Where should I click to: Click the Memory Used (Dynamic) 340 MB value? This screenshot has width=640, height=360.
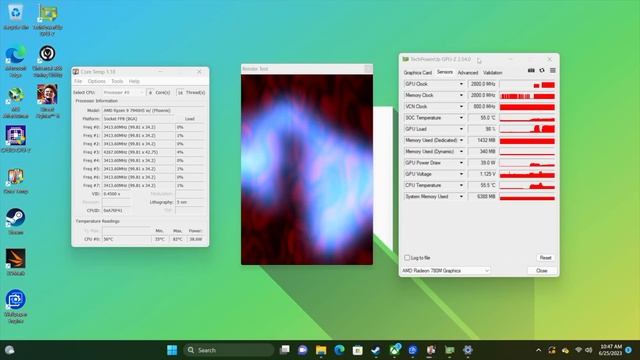pyautogui.click(x=482, y=151)
